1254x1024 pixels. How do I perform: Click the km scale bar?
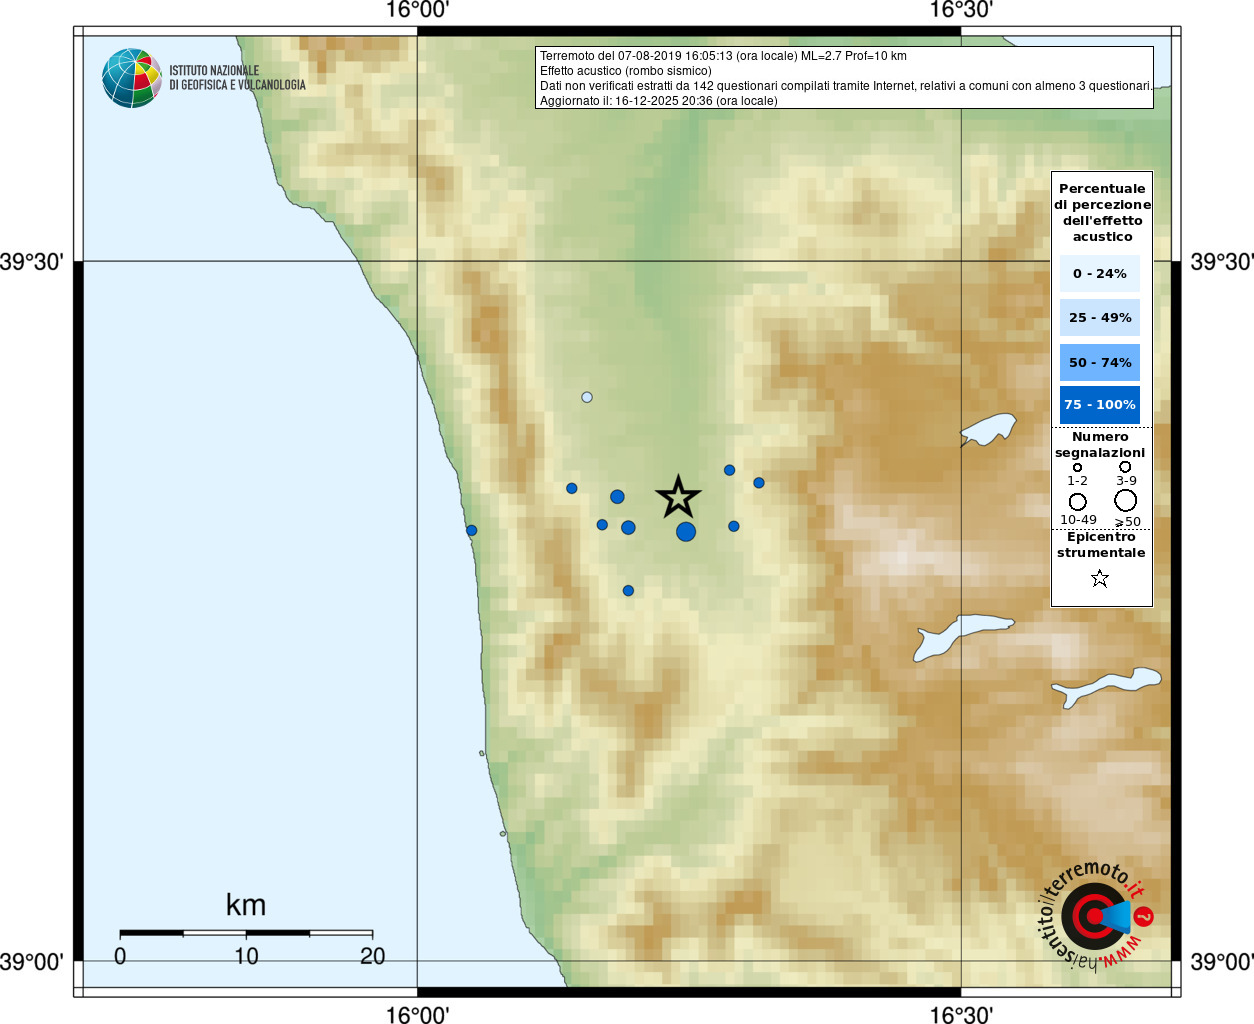click(246, 933)
